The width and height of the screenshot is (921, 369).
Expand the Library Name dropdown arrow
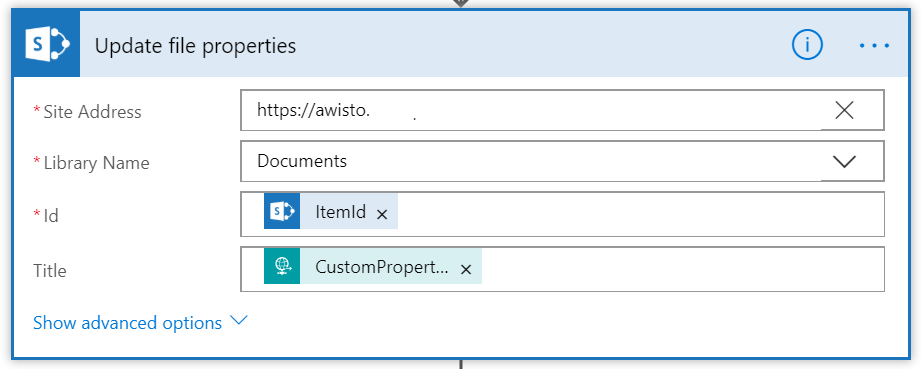(x=845, y=162)
